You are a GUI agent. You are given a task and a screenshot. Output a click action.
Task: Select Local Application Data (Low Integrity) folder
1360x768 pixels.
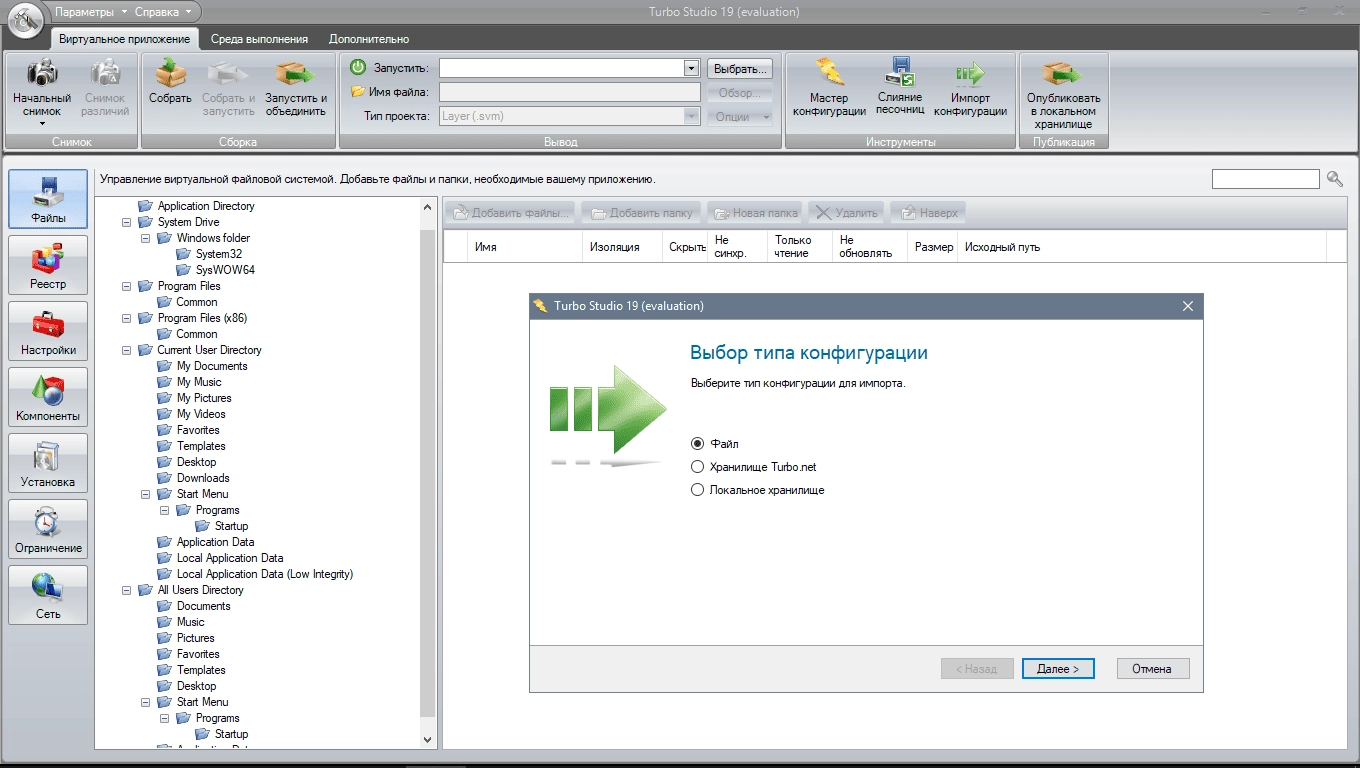(265, 574)
